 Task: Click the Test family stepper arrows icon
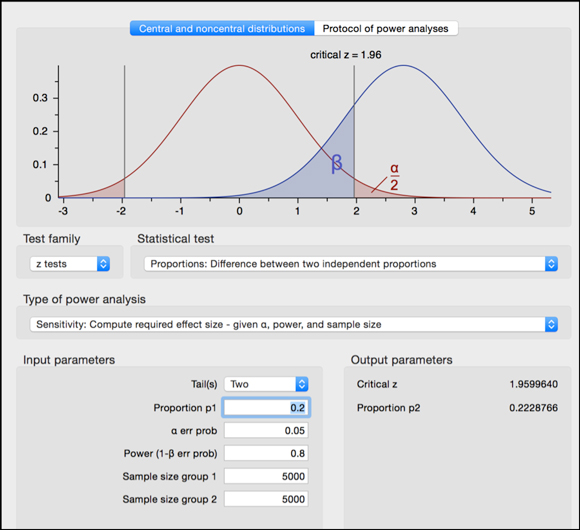(x=104, y=264)
